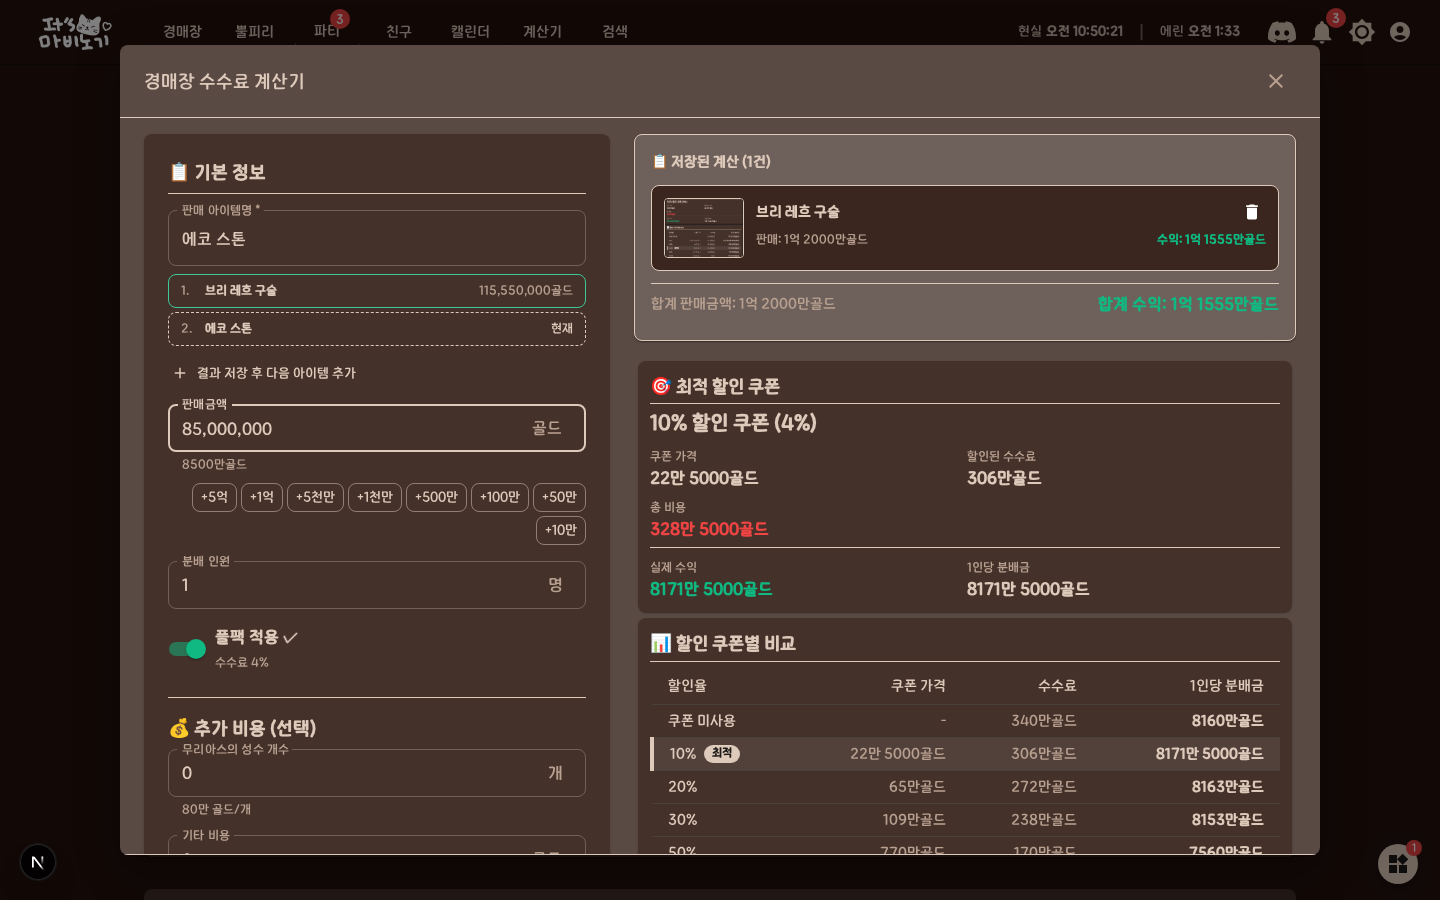
Task: Click the 할인율 column header
Action: point(687,686)
